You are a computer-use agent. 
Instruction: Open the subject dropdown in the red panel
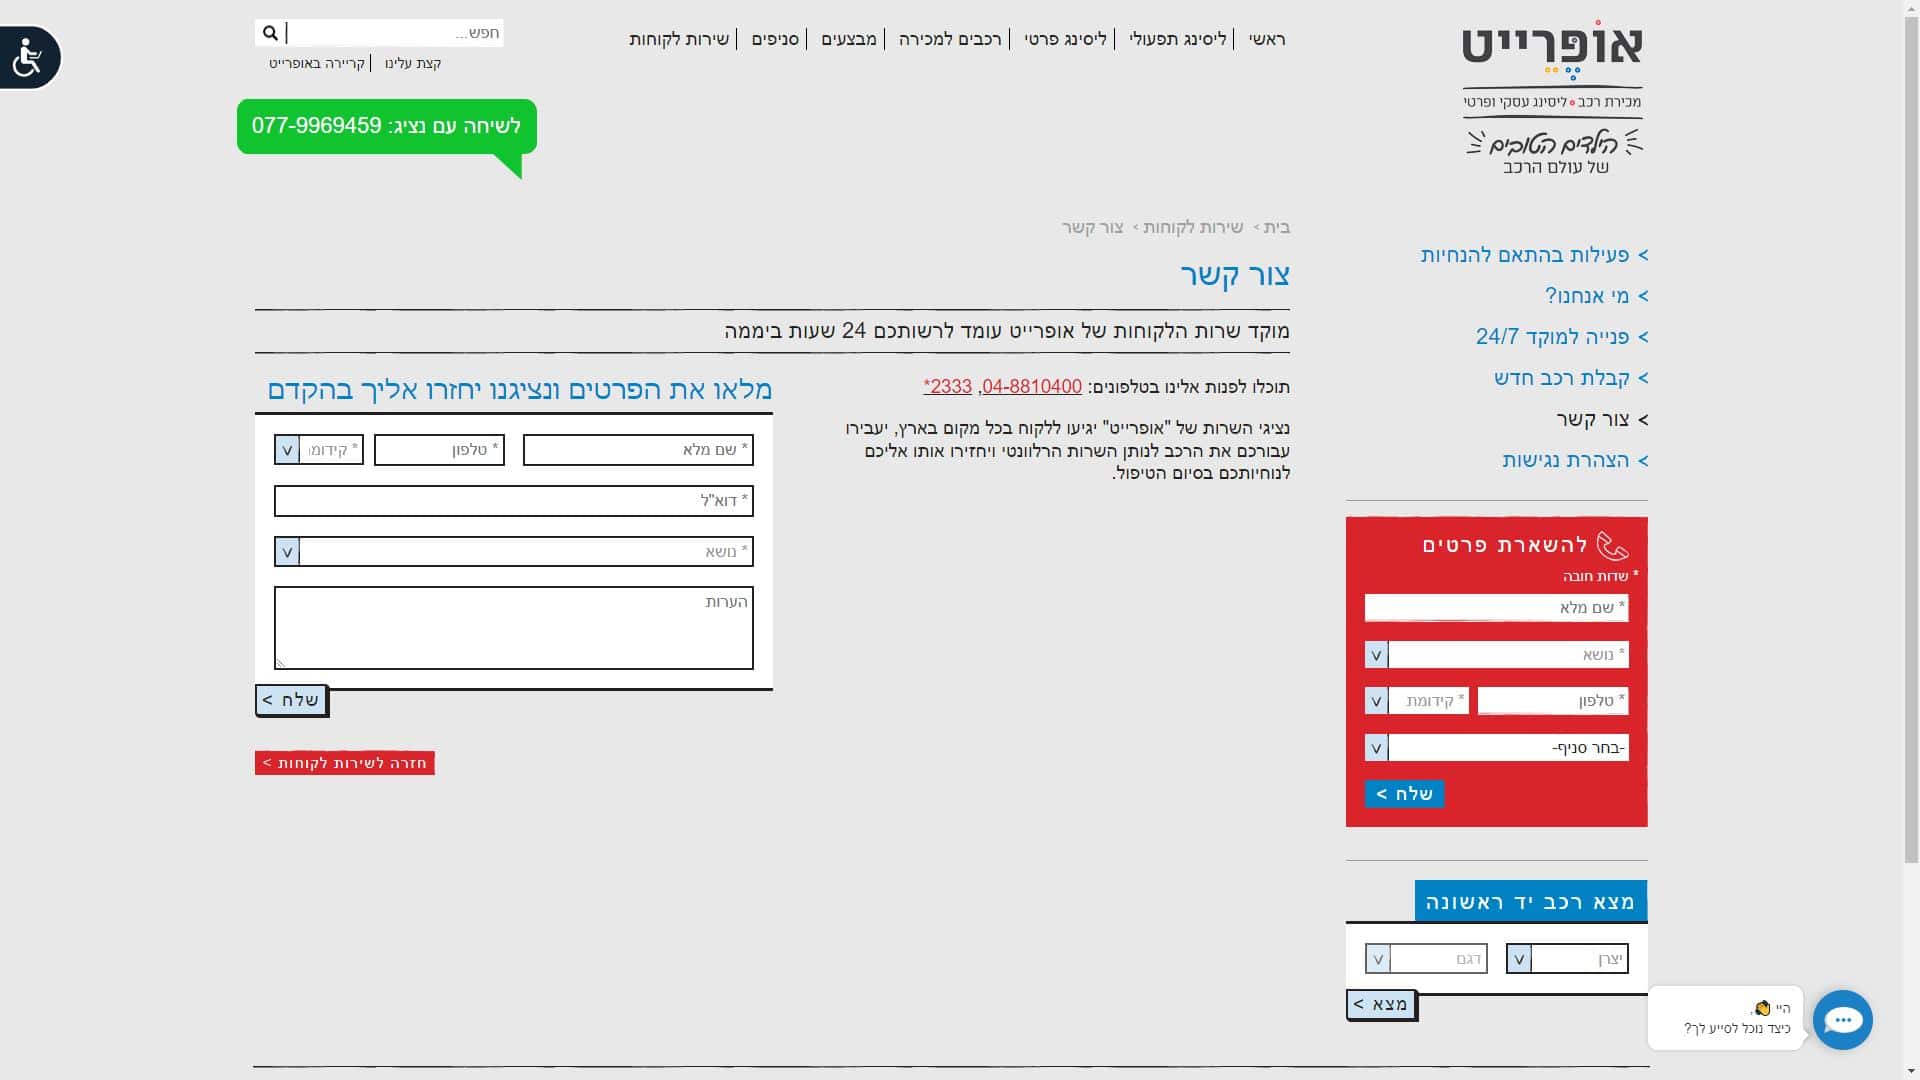click(1376, 655)
